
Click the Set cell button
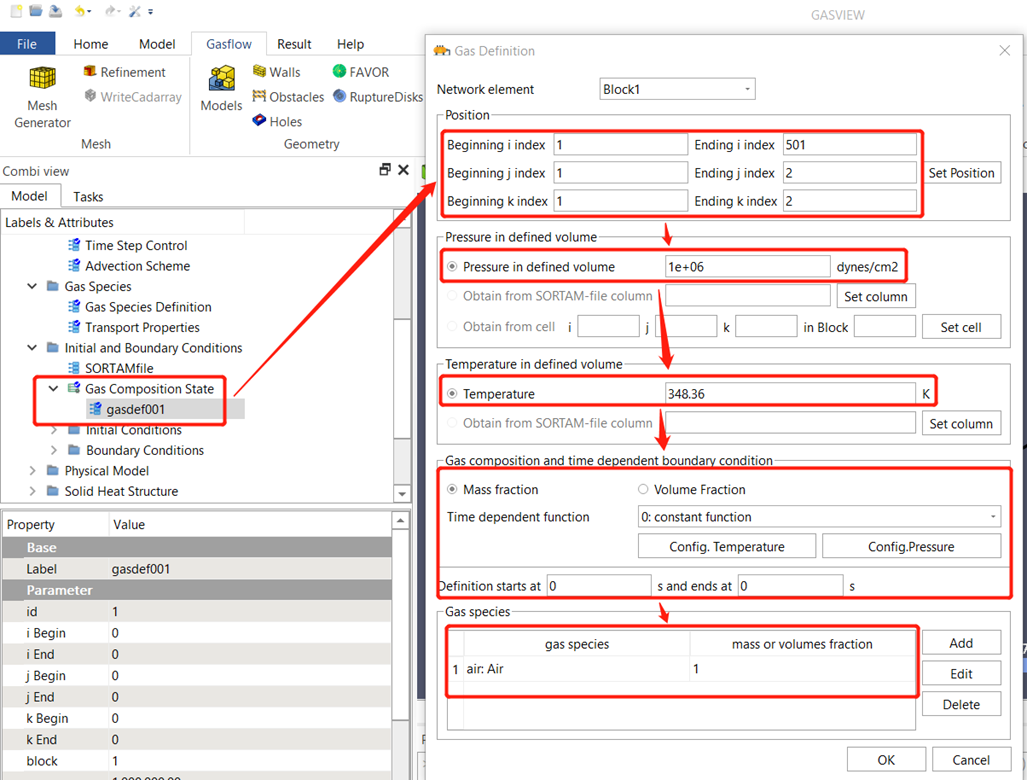pyautogui.click(x=961, y=327)
